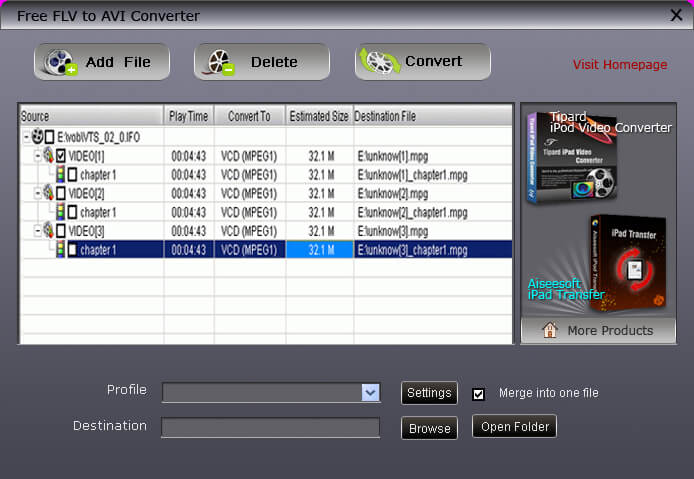Click the house icon in More Products

tap(548, 330)
